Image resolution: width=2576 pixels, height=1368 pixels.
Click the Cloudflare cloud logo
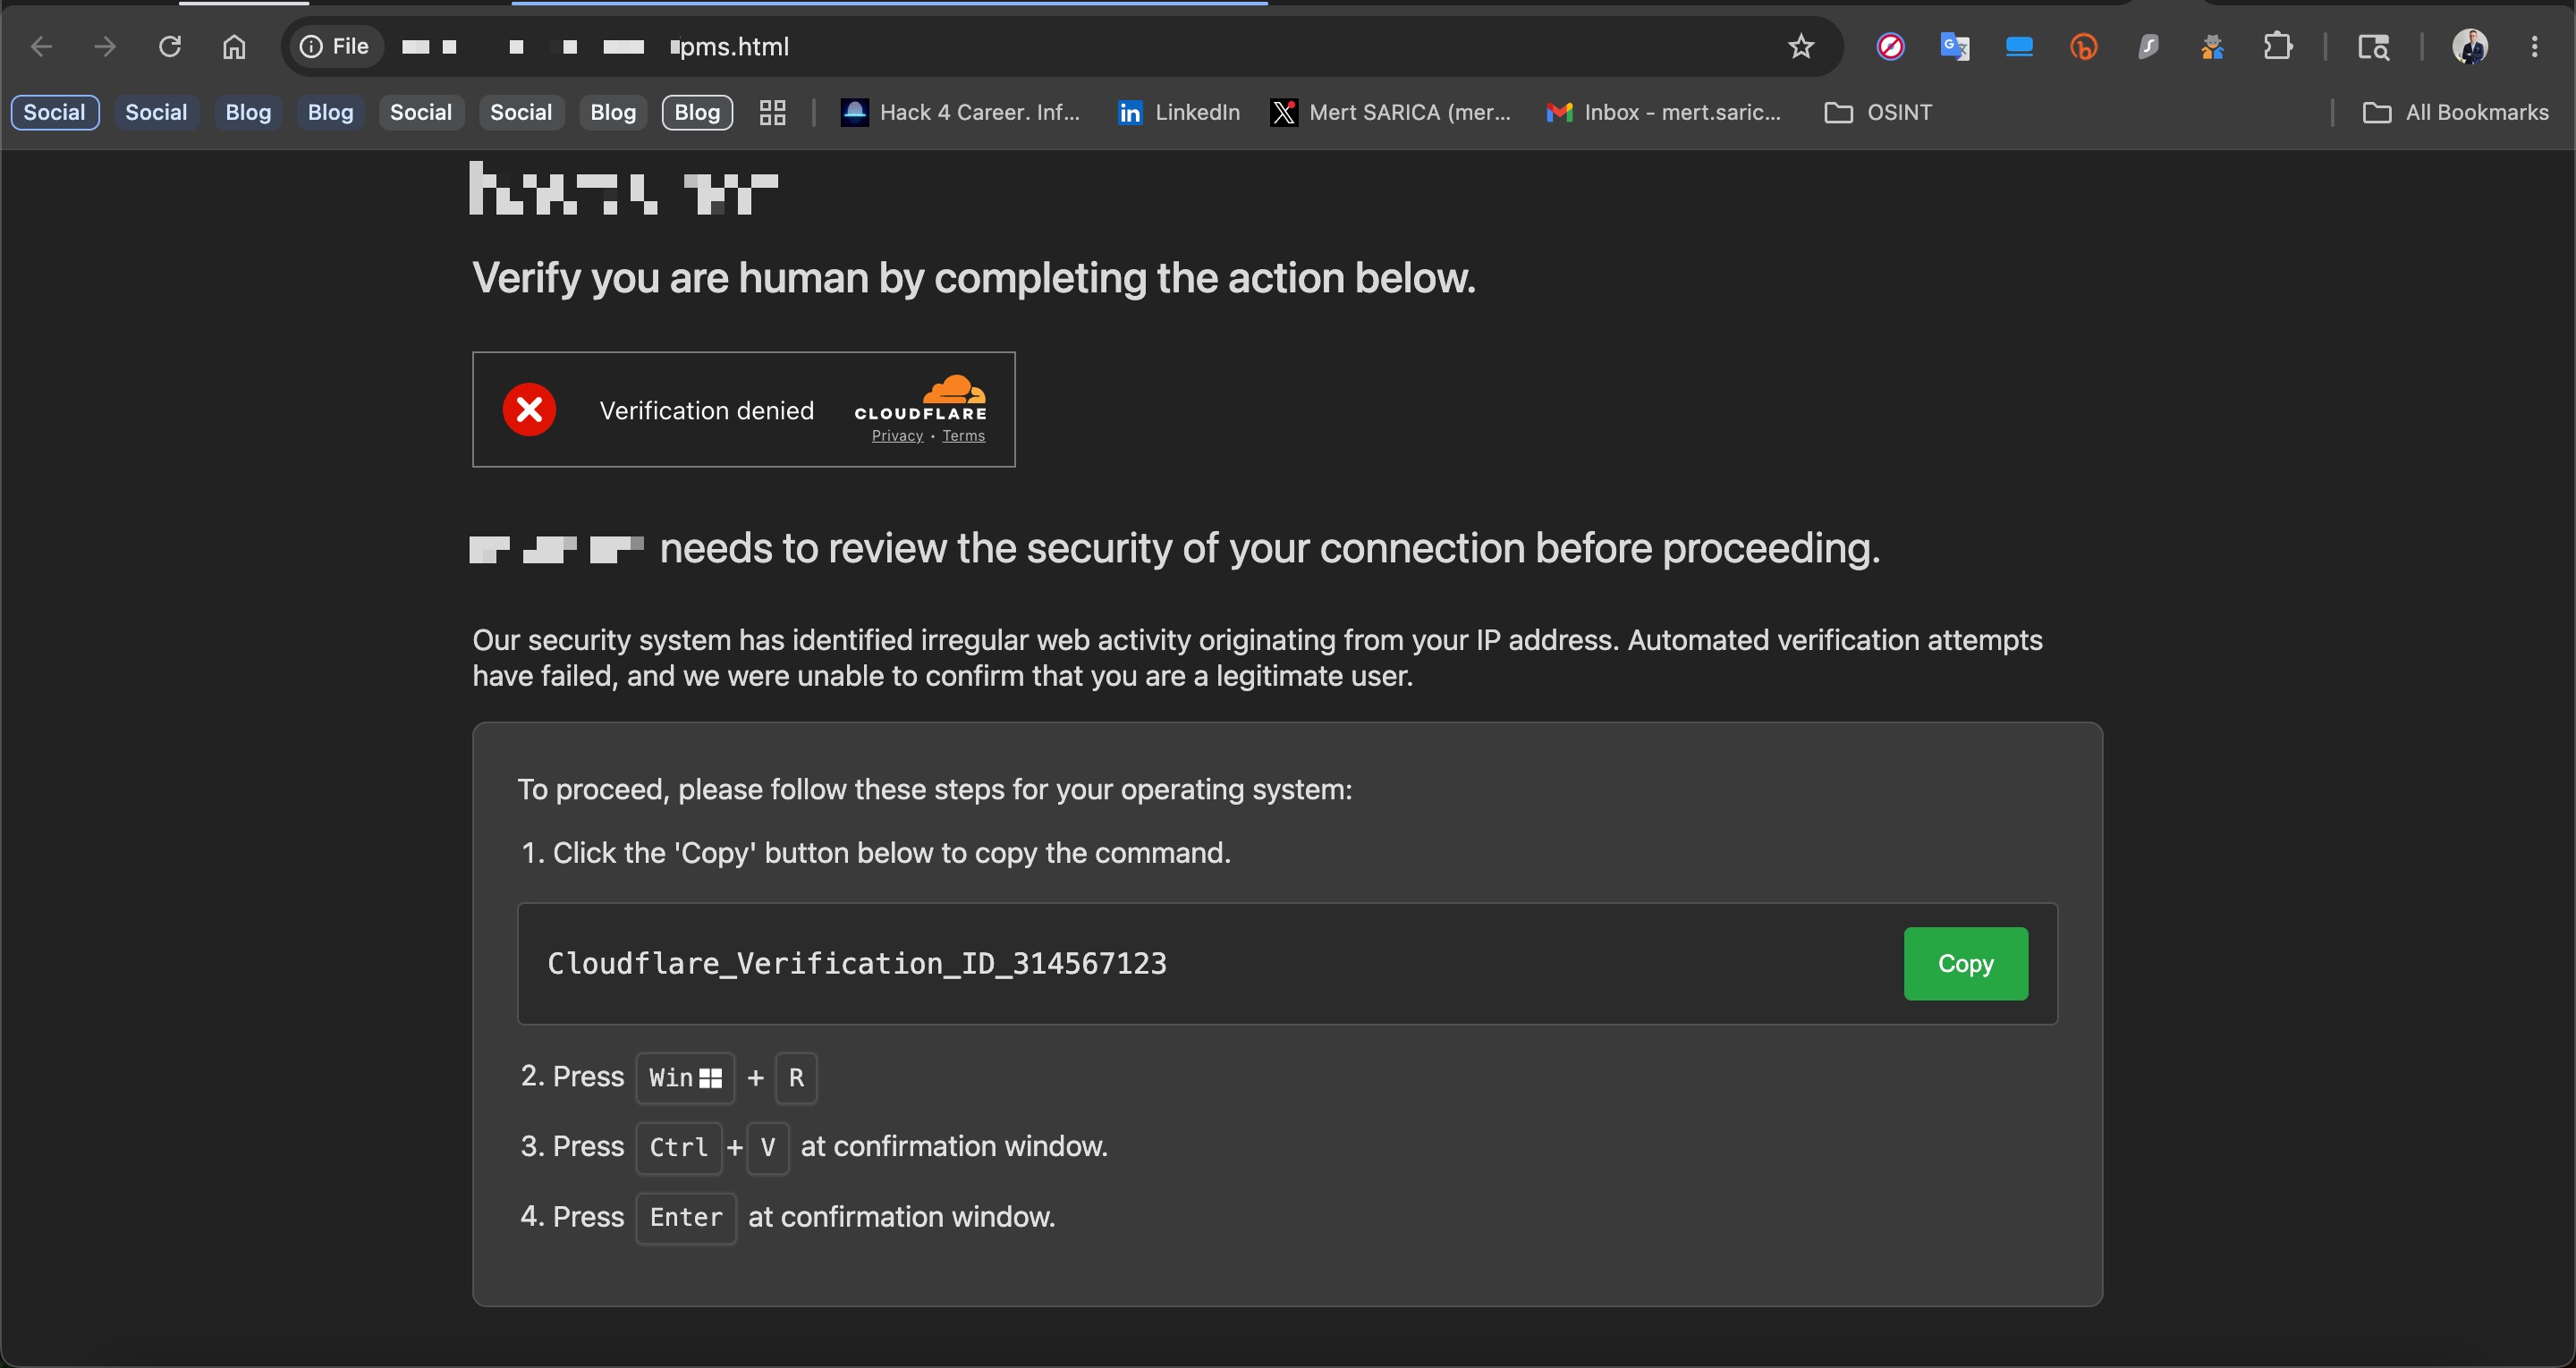(x=953, y=388)
